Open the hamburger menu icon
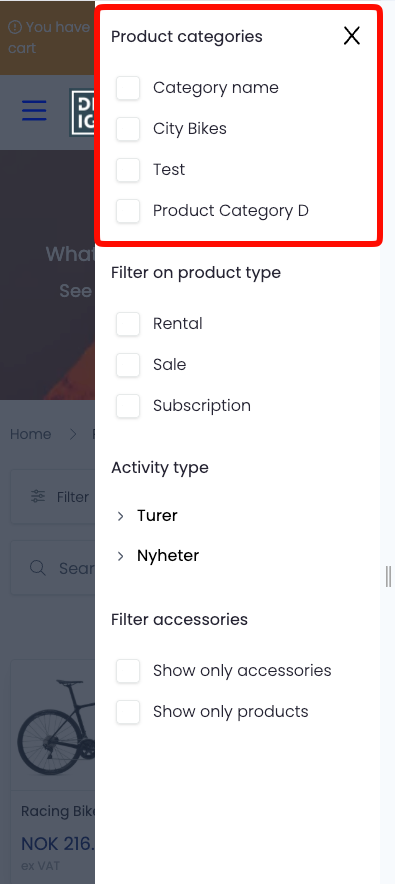 click(x=34, y=110)
